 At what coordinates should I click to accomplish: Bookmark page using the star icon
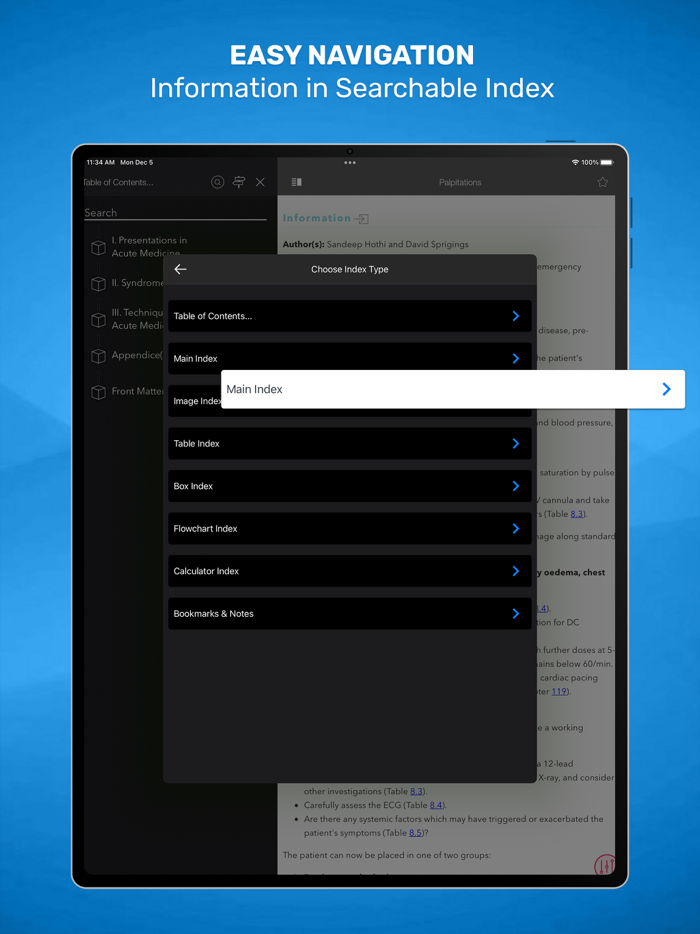tap(602, 182)
